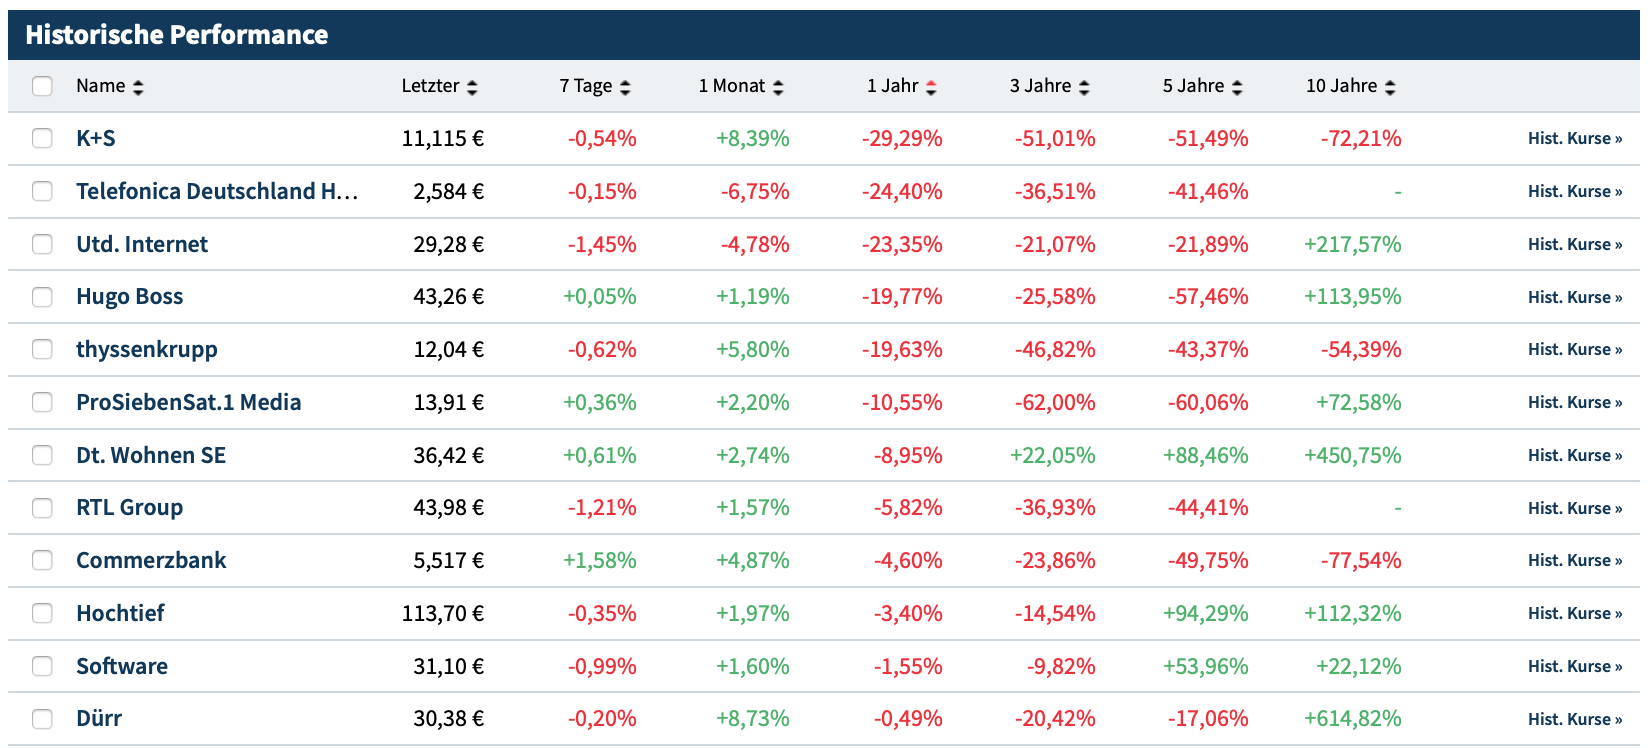Check the select-all checkbox in header
The width and height of the screenshot is (1650, 748).
click(42, 86)
